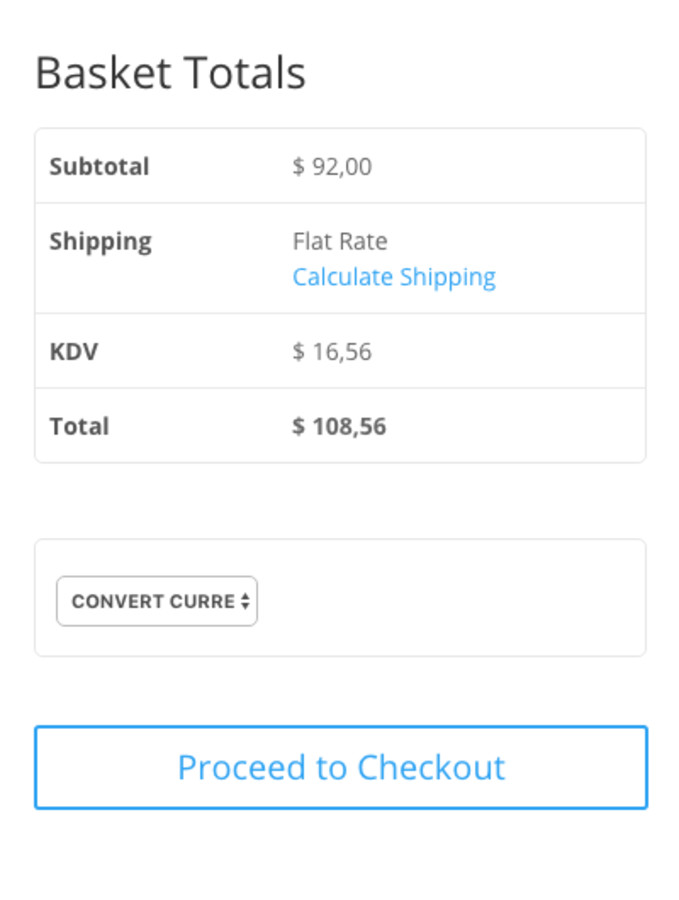Open the Convert Currency dropdown

point(156,601)
